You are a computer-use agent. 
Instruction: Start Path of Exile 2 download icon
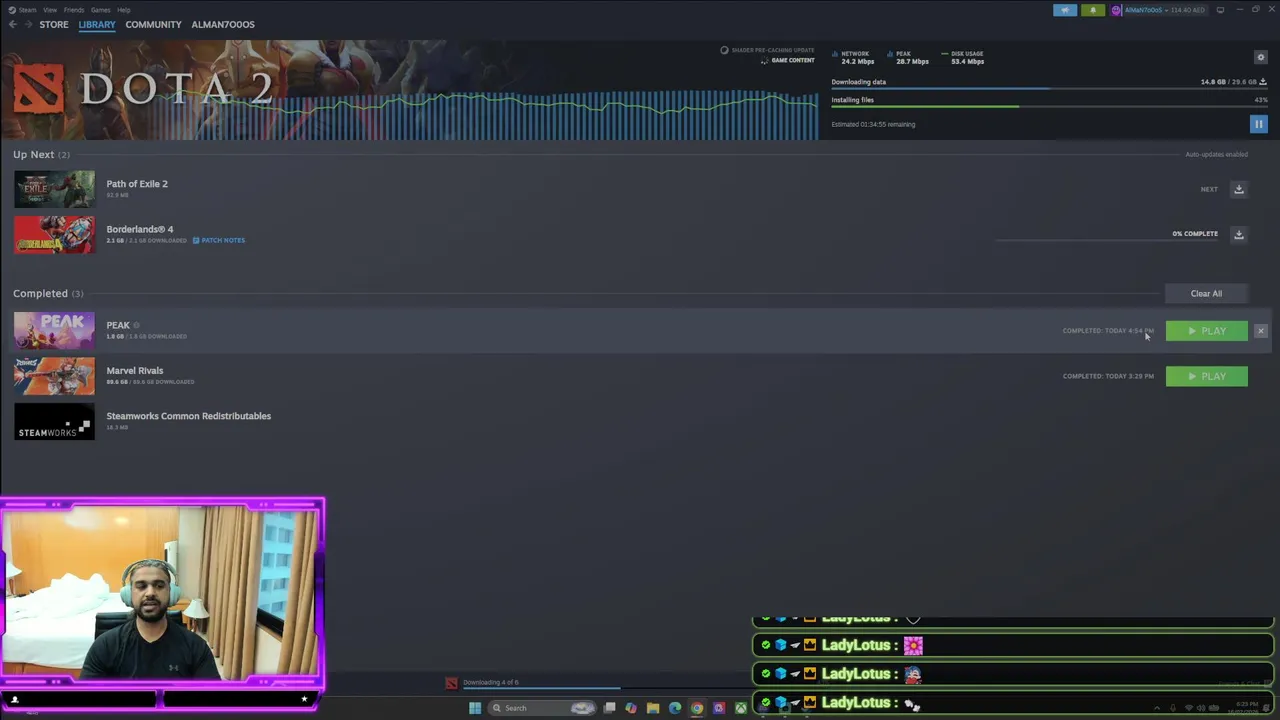[1238, 189]
